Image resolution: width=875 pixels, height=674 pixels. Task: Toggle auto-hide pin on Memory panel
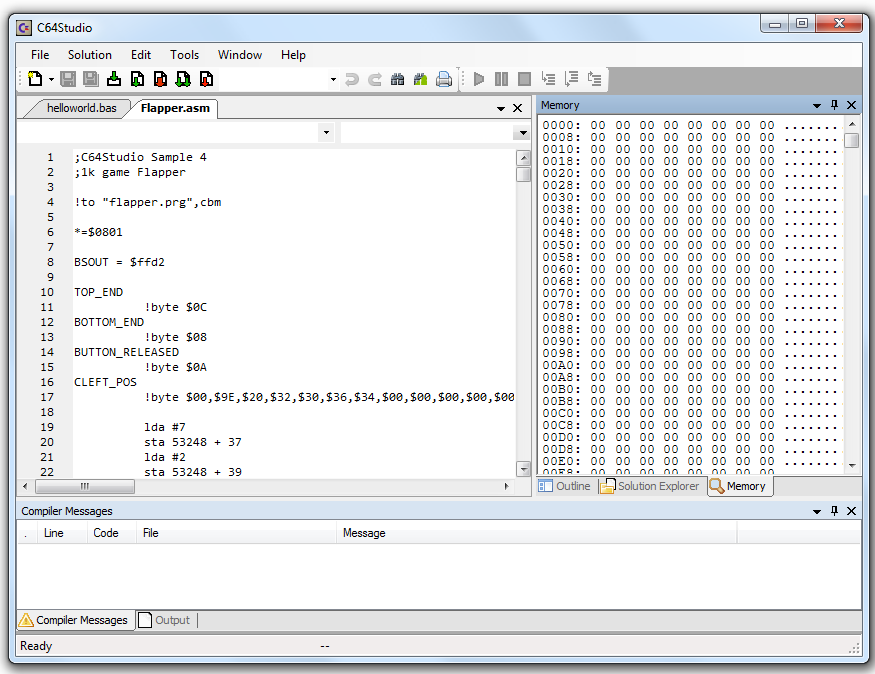[834, 105]
